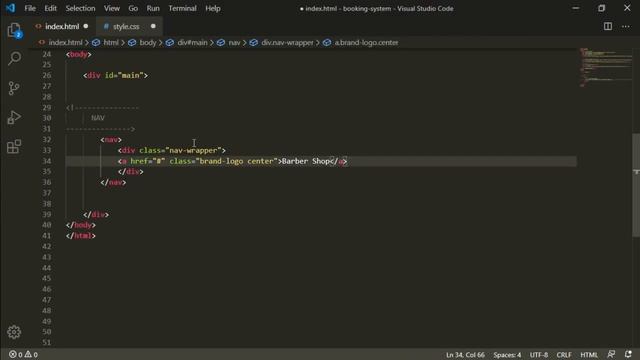Click the closing body tag
The width and height of the screenshot is (640, 360).
[81, 225]
